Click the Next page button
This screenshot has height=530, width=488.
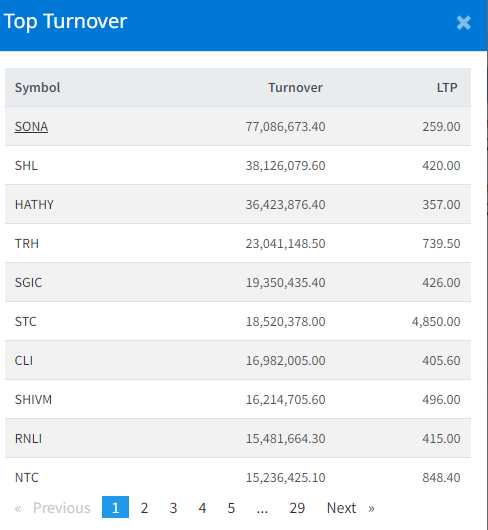pyautogui.click(x=350, y=507)
